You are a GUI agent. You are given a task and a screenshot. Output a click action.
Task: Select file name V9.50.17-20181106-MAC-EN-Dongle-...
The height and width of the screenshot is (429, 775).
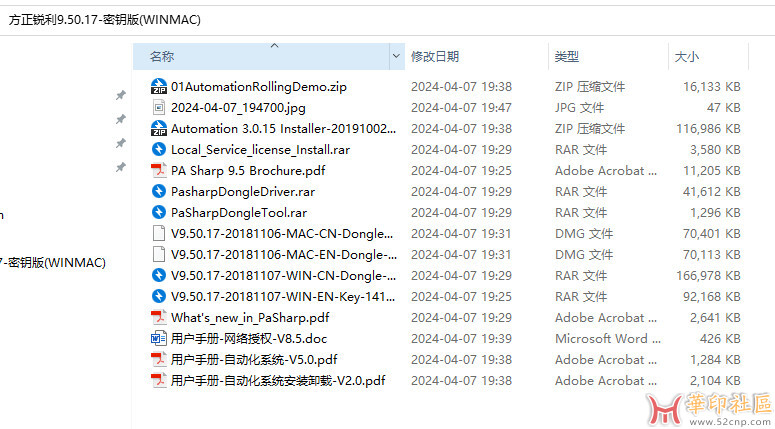pyautogui.click(x=284, y=255)
